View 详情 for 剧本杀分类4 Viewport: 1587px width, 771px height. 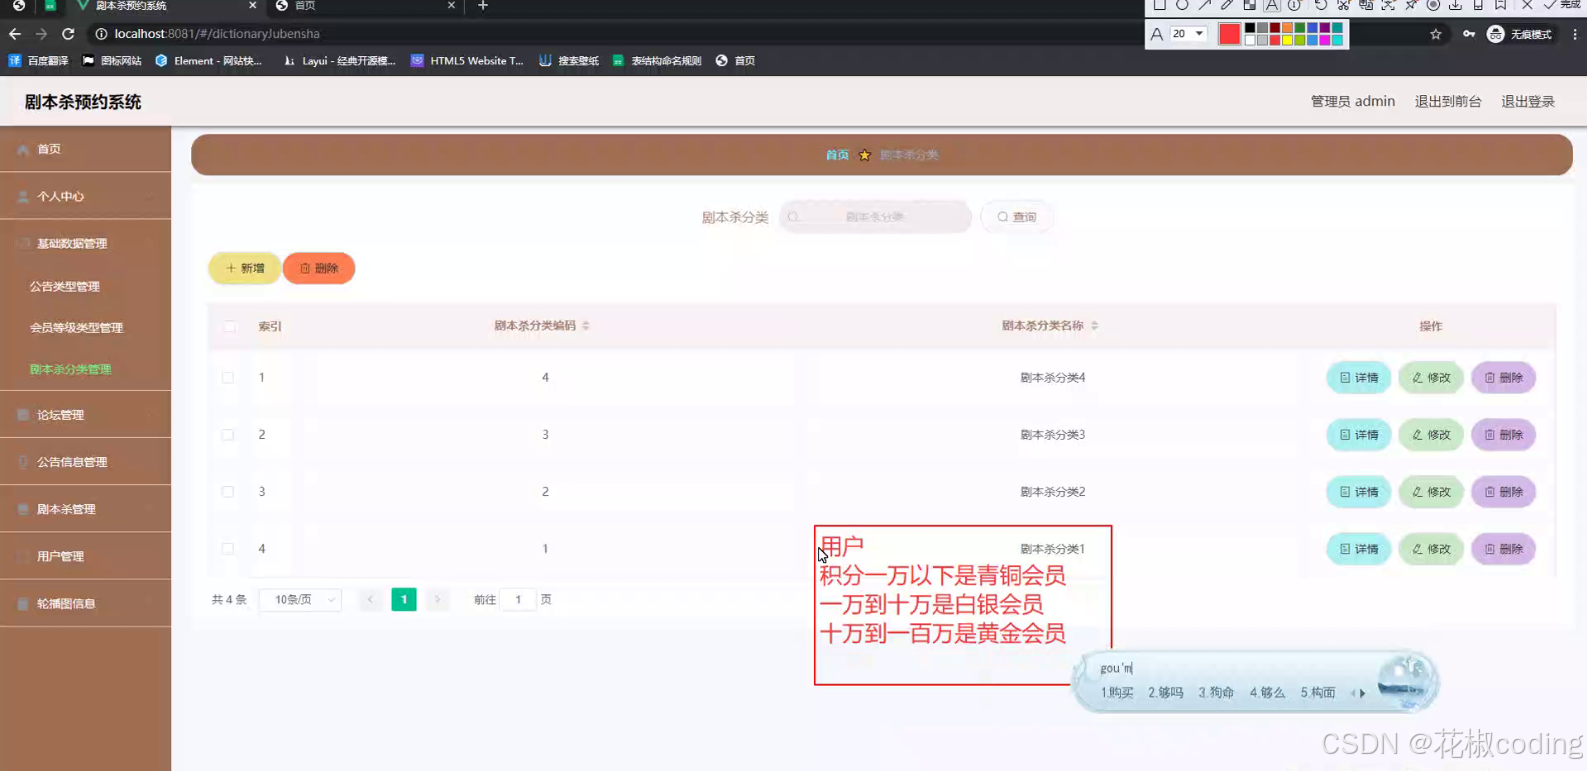[1358, 378]
